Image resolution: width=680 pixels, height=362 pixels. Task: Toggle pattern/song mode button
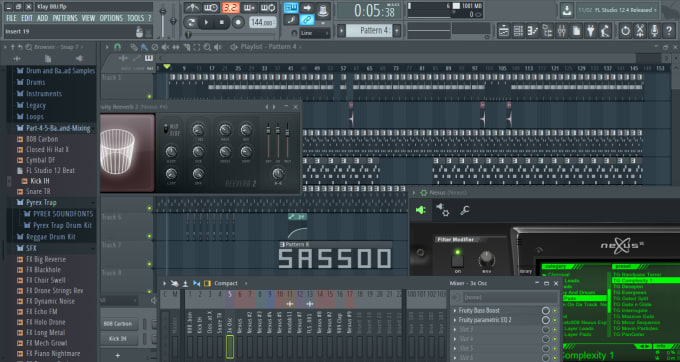pos(191,22)
